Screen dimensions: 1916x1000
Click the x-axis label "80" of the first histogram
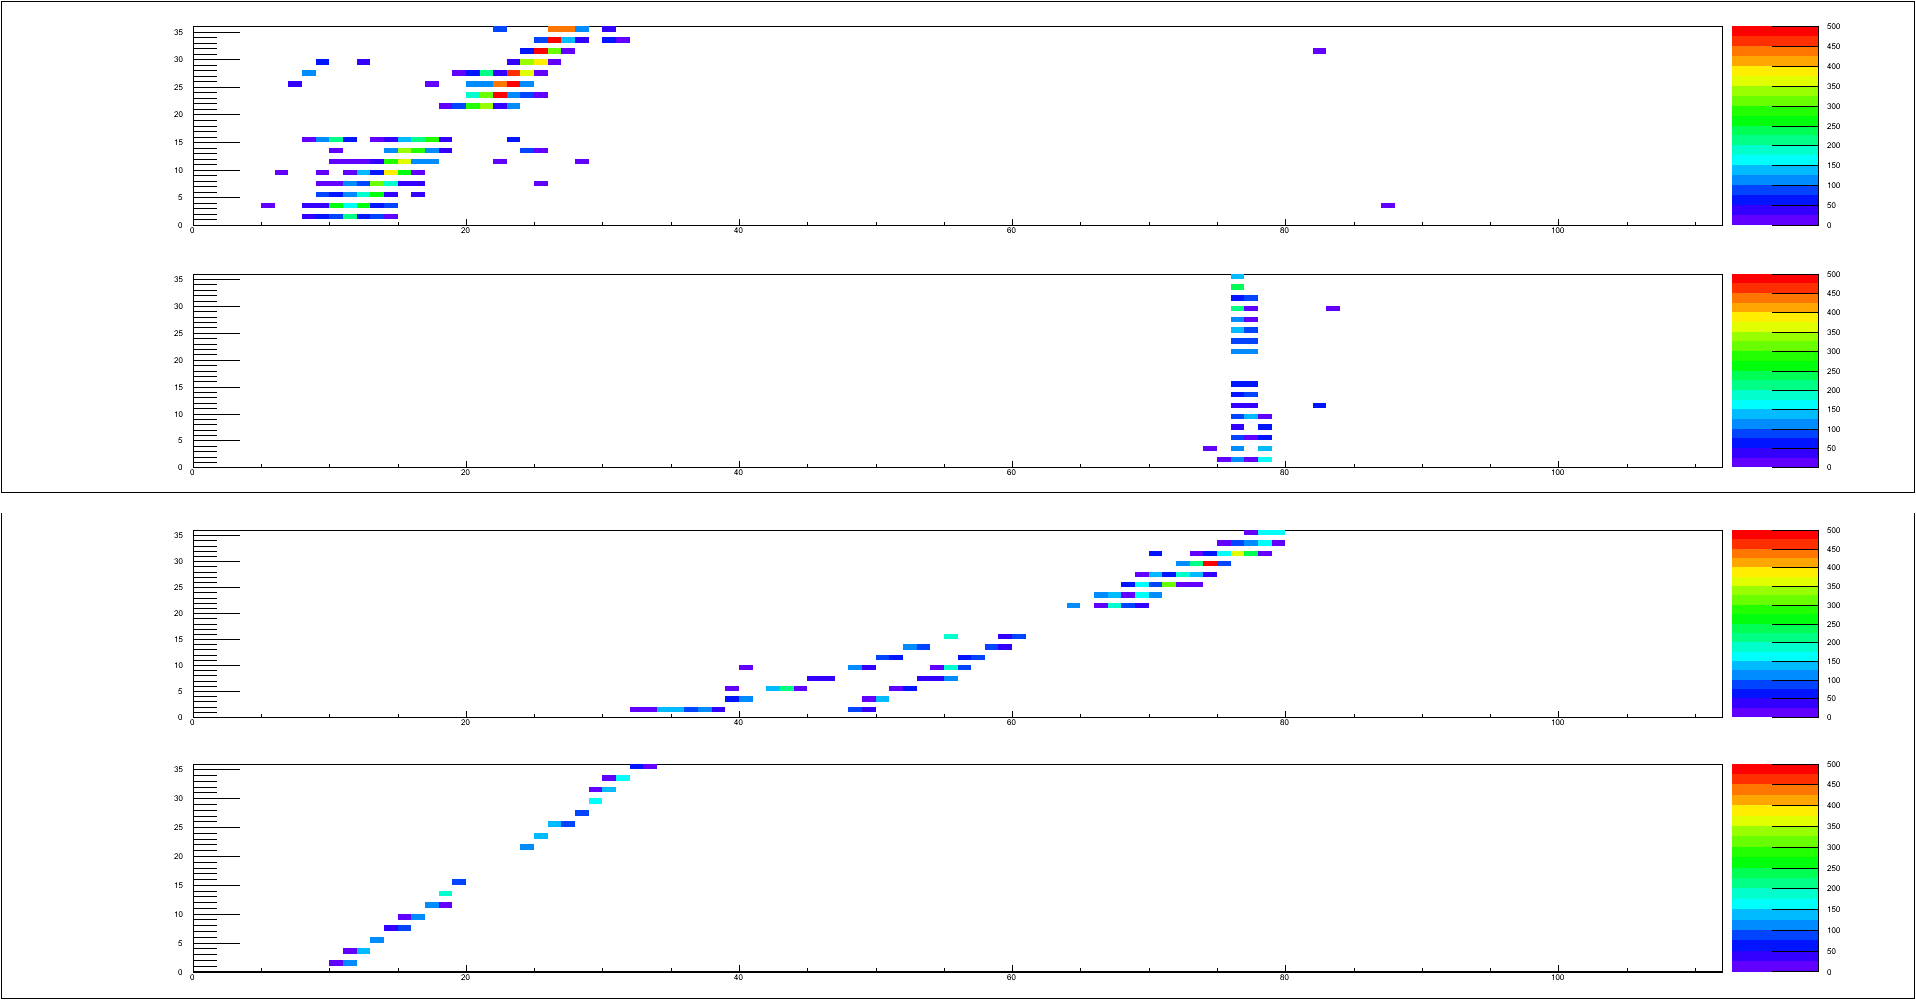pyautogui.click(x=1284, y=231)
